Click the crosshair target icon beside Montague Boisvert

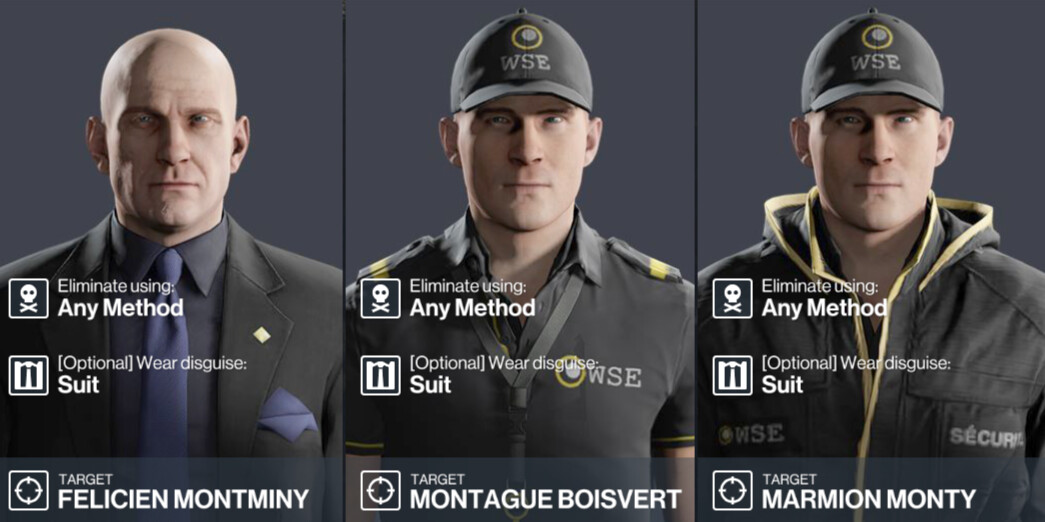pyautogui.click(x=381, y=491)
